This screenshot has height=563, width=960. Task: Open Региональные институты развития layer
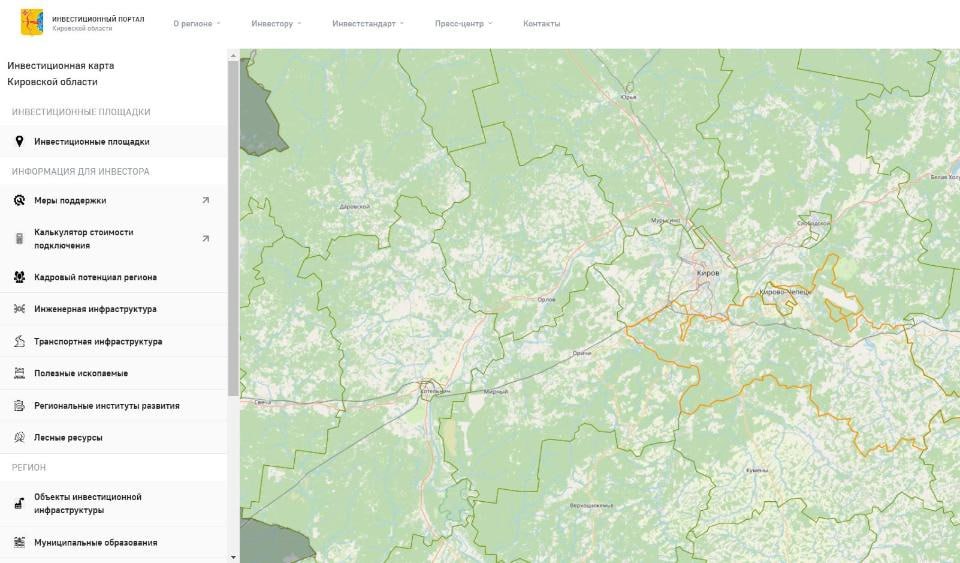106,406
